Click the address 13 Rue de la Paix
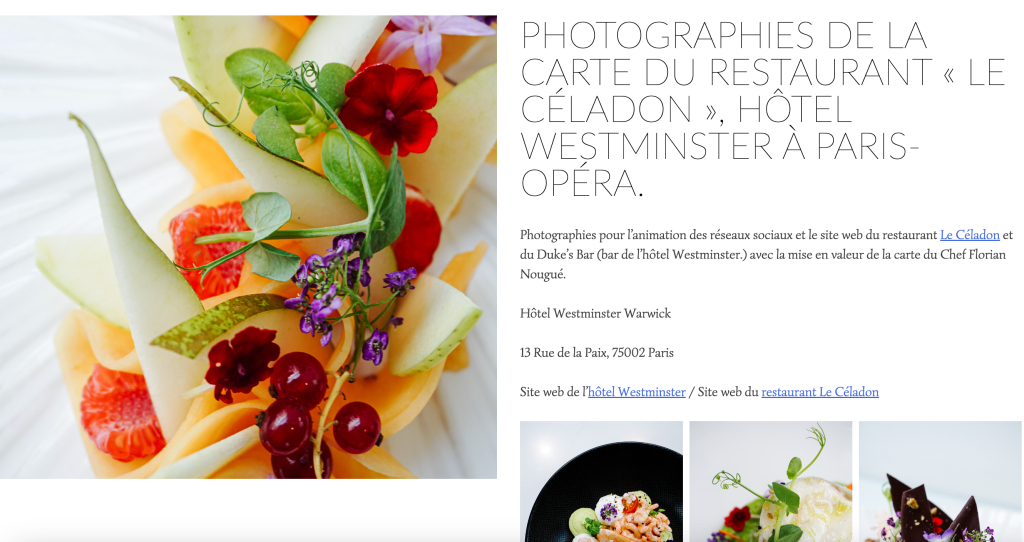Image resolution: width=1024 pixels, height=542 pixels. 596,353
